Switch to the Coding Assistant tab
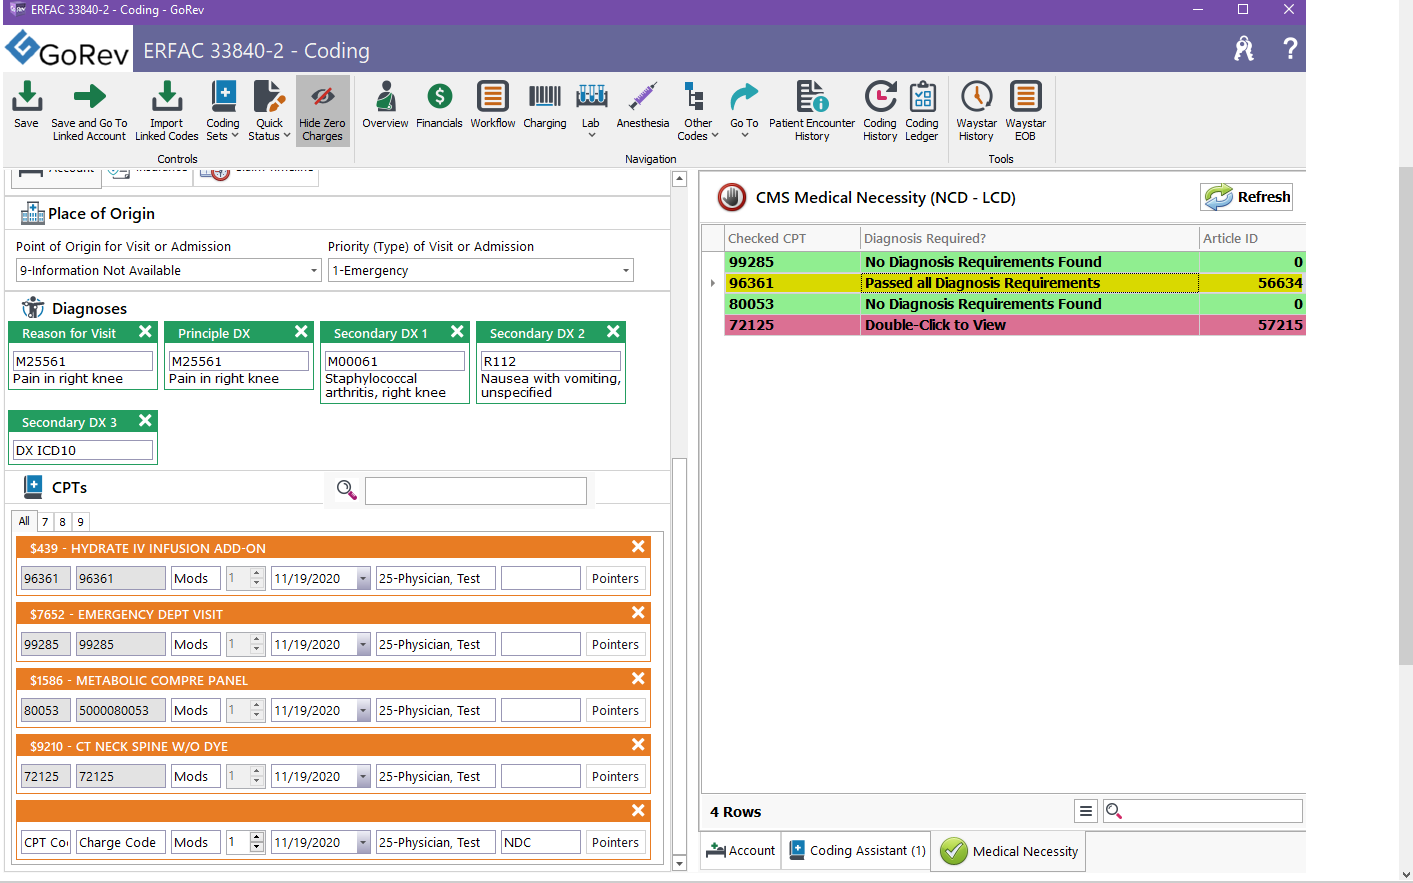Screen dimensions: 1413x883 (x=857, y=850)
